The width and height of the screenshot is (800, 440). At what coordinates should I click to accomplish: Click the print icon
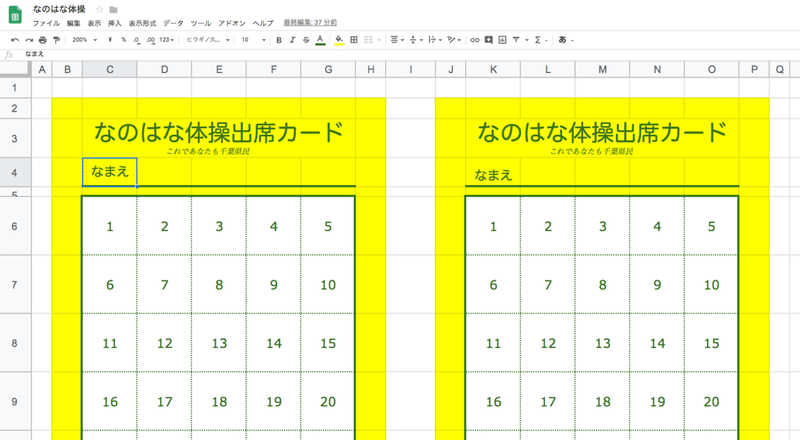tap(43, 40)
